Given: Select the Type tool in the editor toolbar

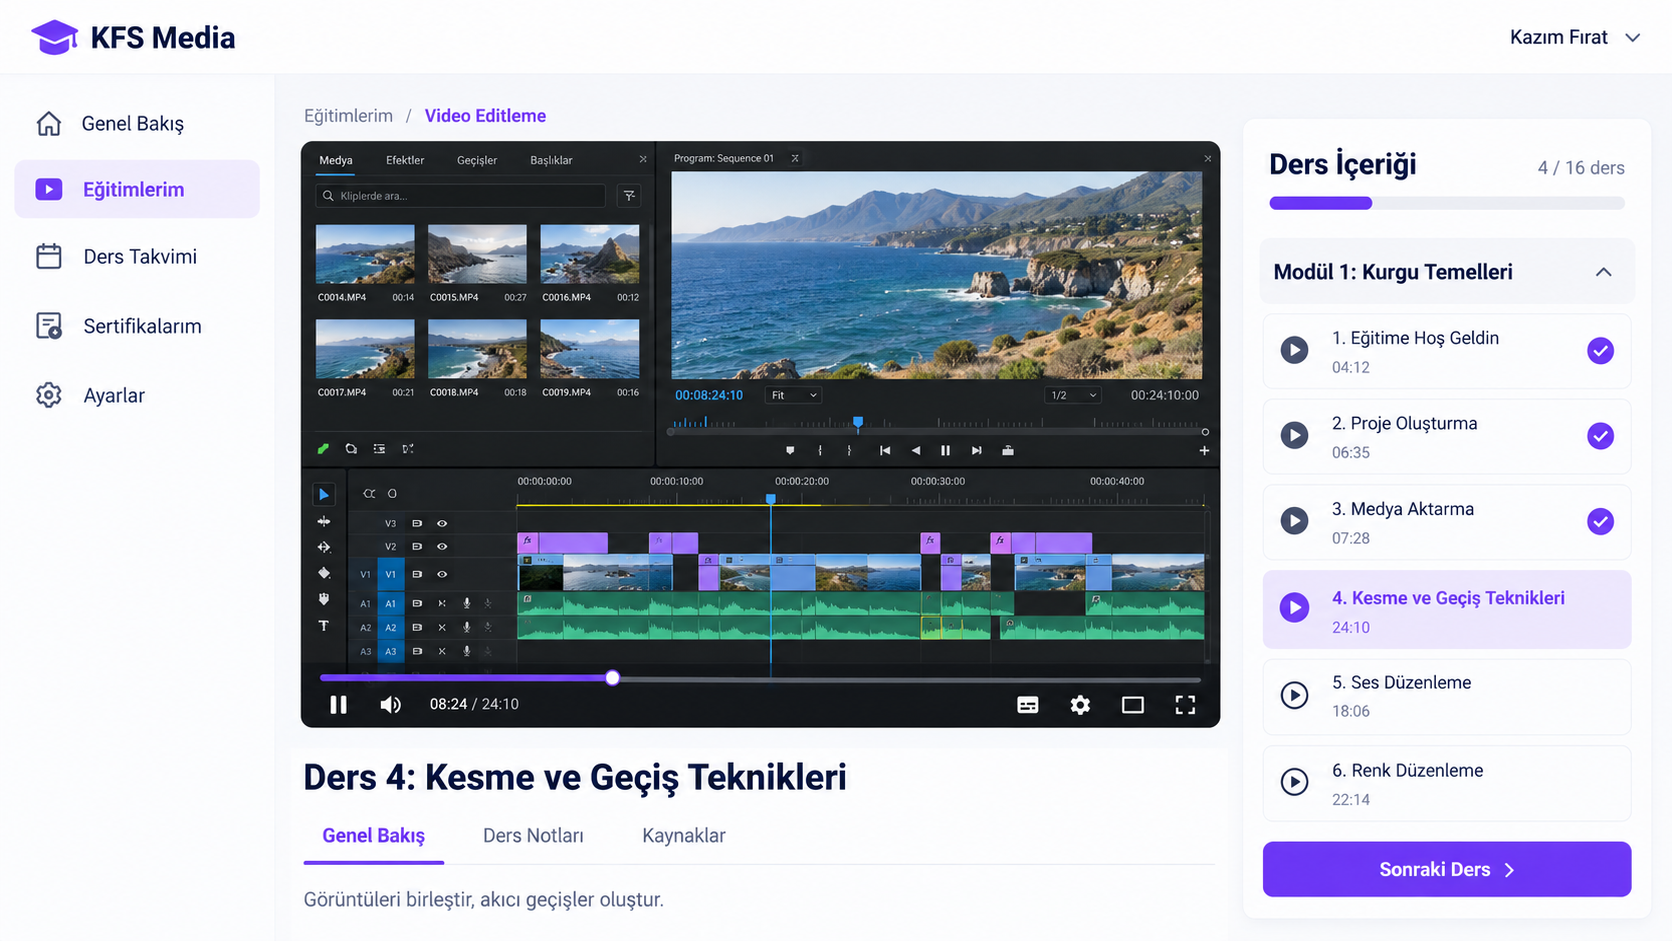Looking at the screenshot, I should pos(323,626).
